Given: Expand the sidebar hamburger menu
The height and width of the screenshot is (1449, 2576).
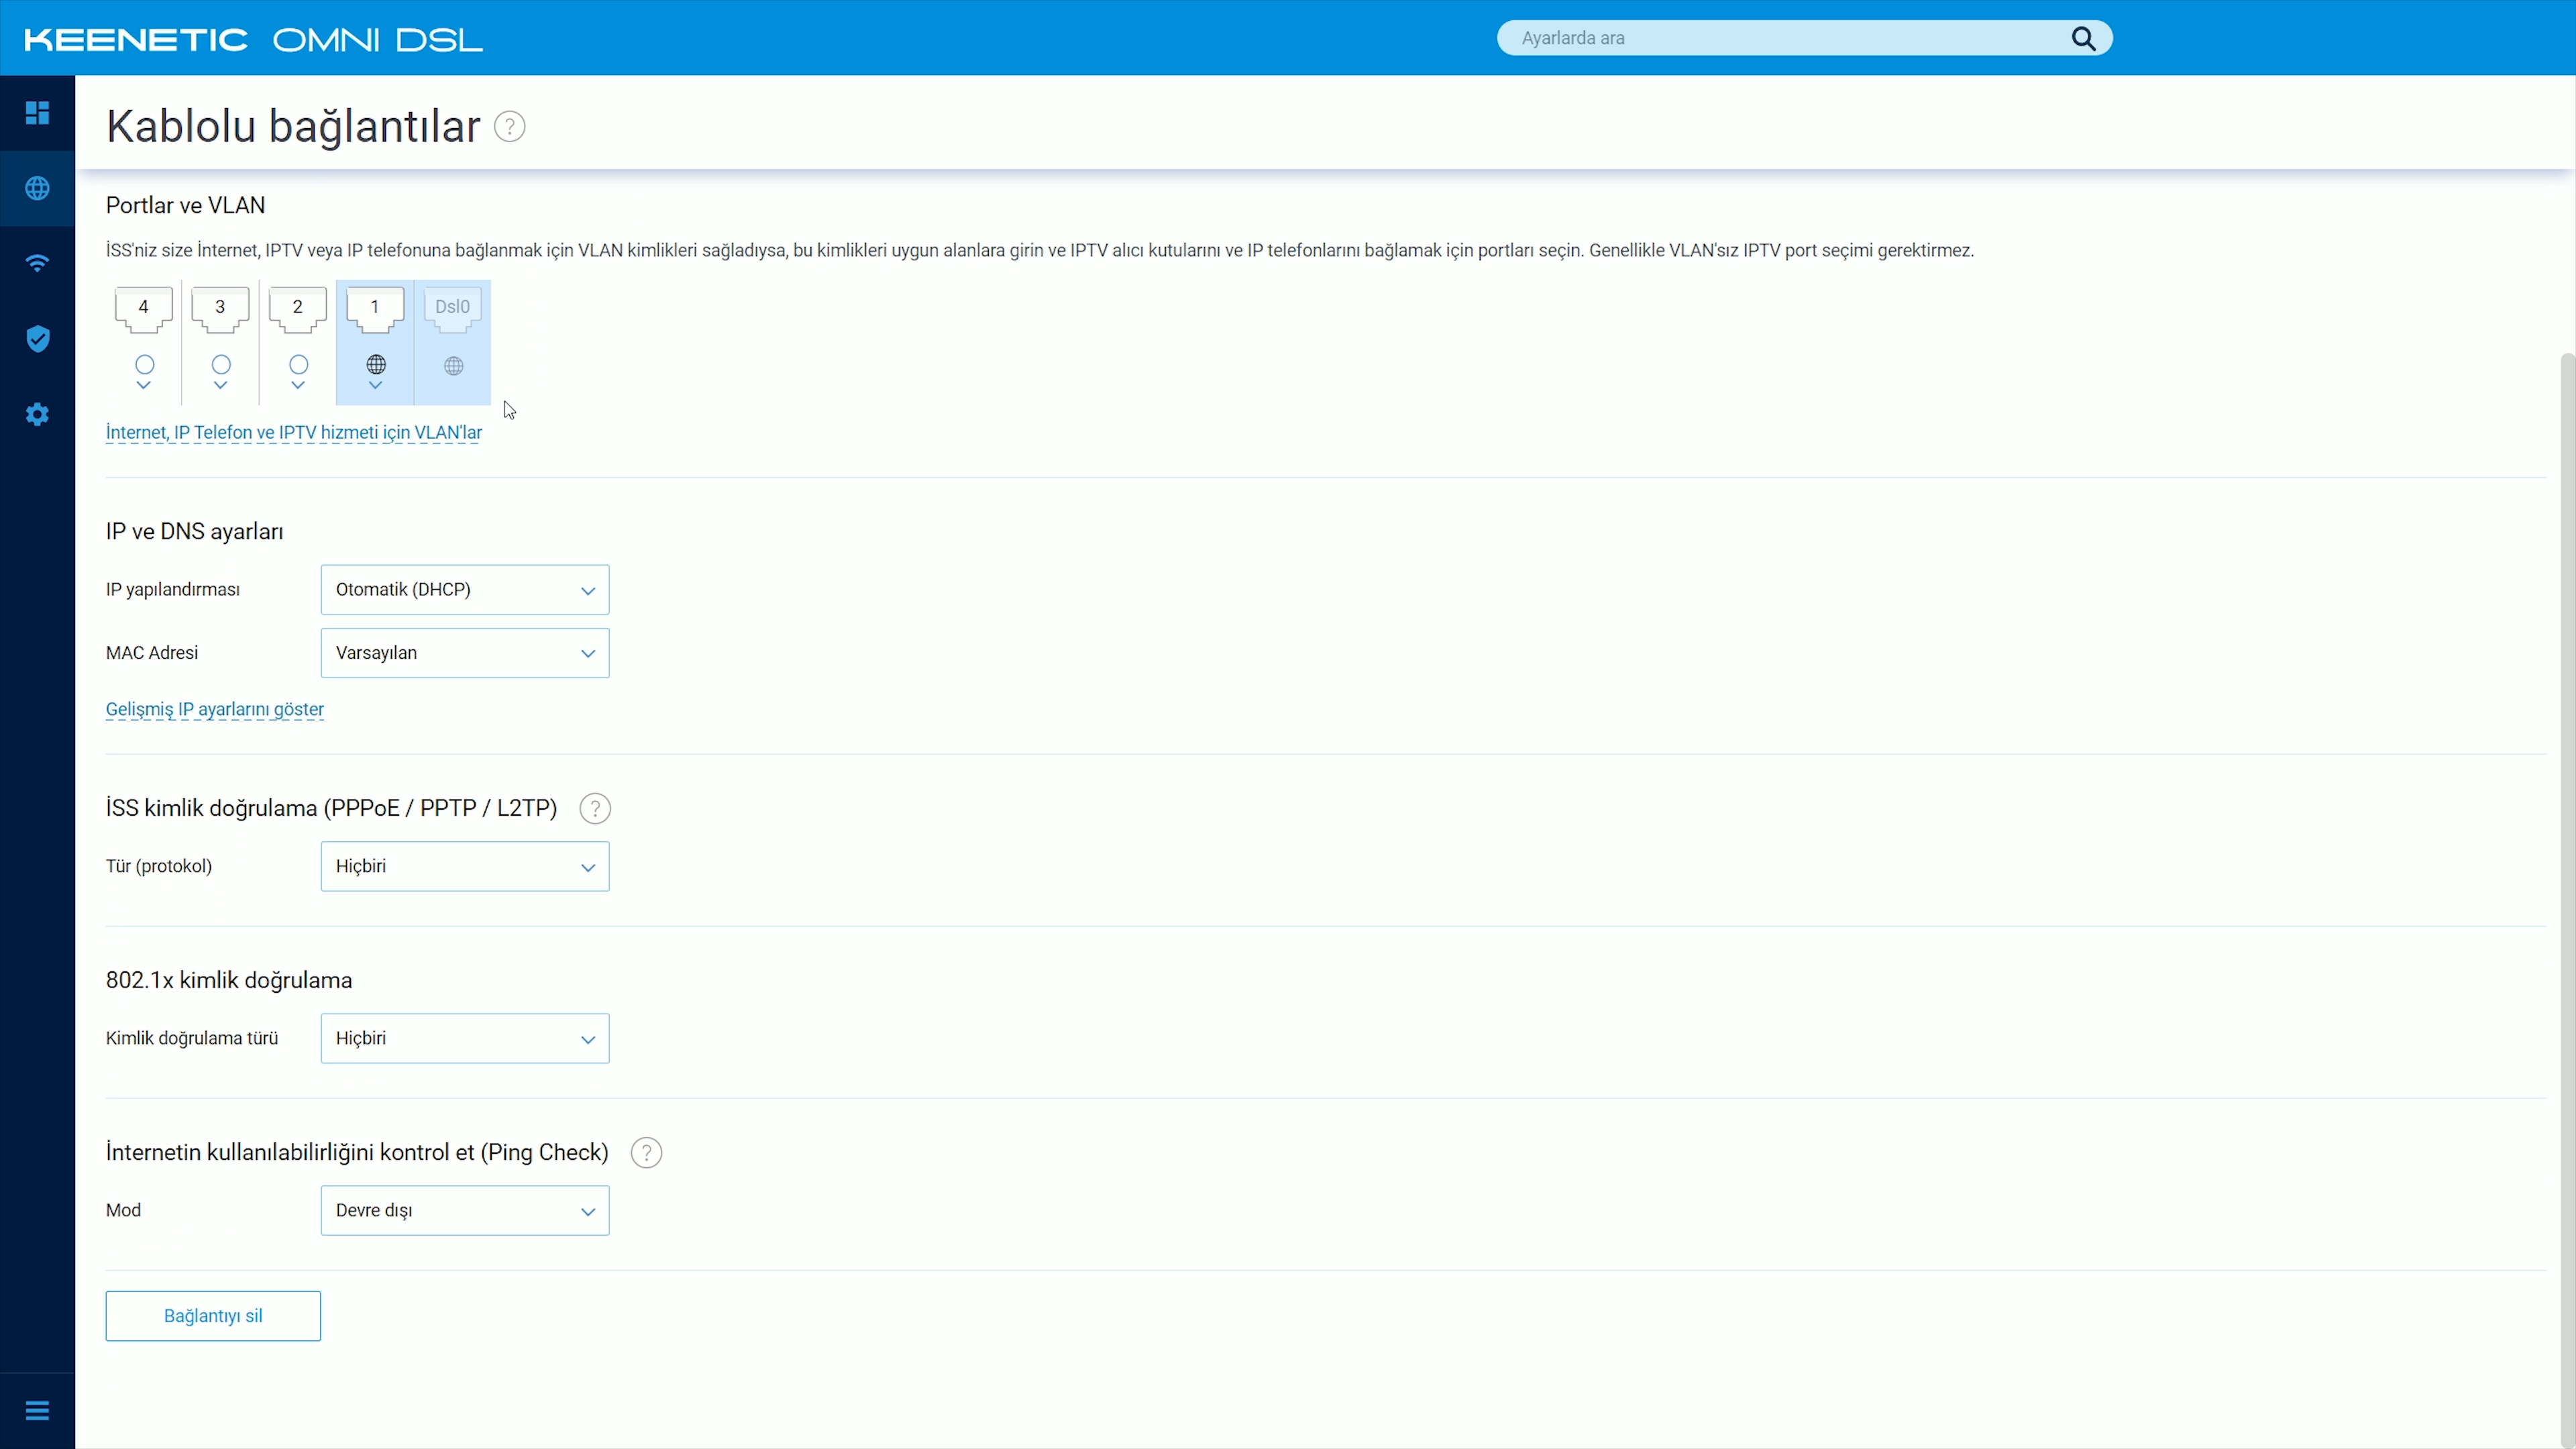Looking at the screenshot, I should [37, 1411].
